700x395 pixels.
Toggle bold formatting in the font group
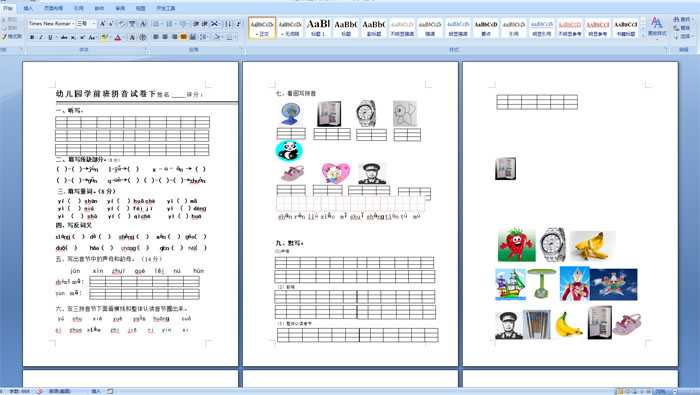coord(32,37)
